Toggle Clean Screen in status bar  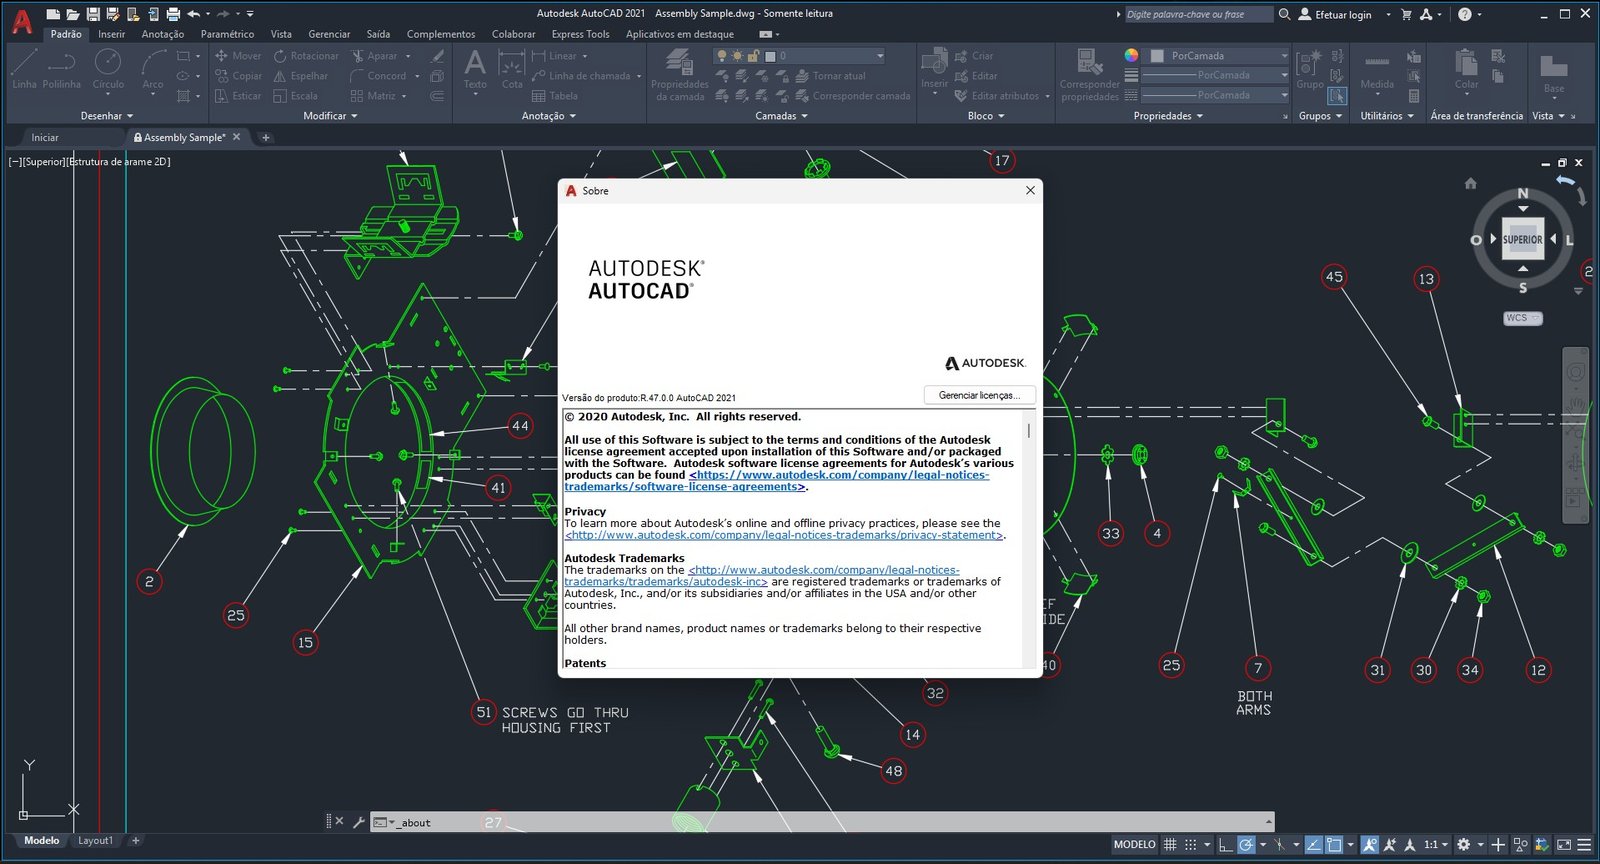pyautogui.click(x=1564, y=844)
